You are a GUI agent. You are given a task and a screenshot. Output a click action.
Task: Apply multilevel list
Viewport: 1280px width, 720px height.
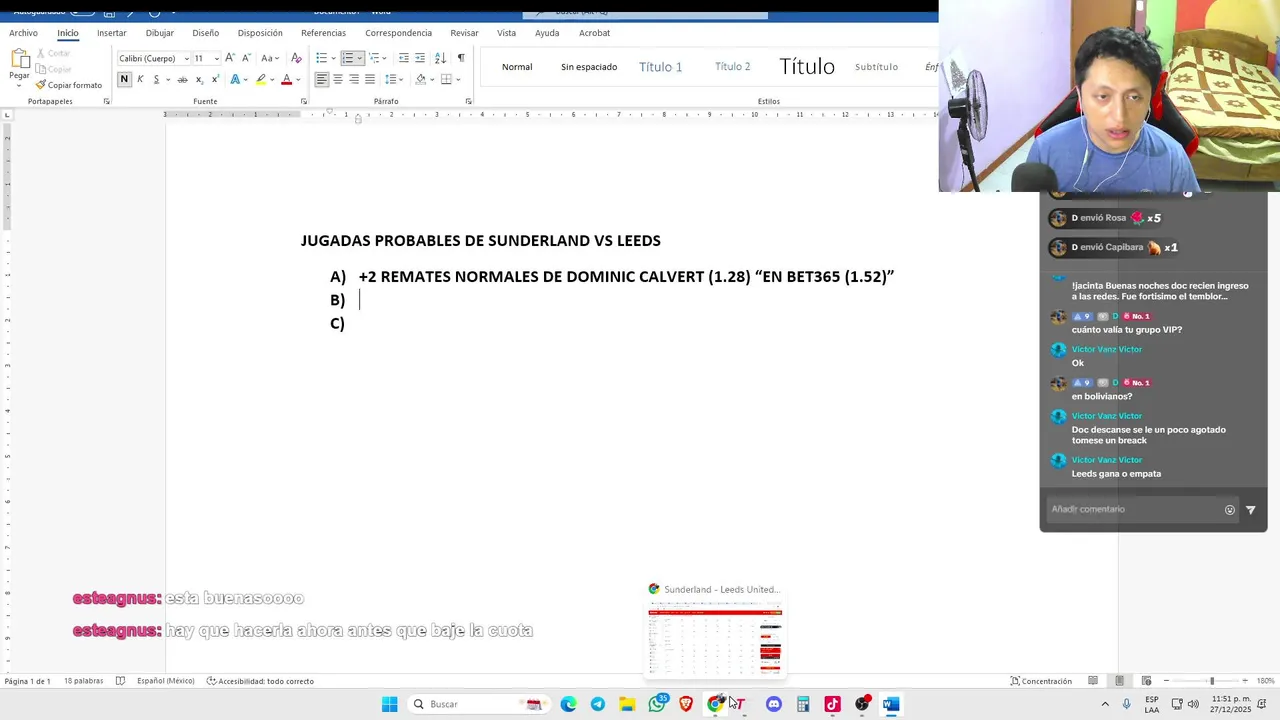tap(375, 58)
